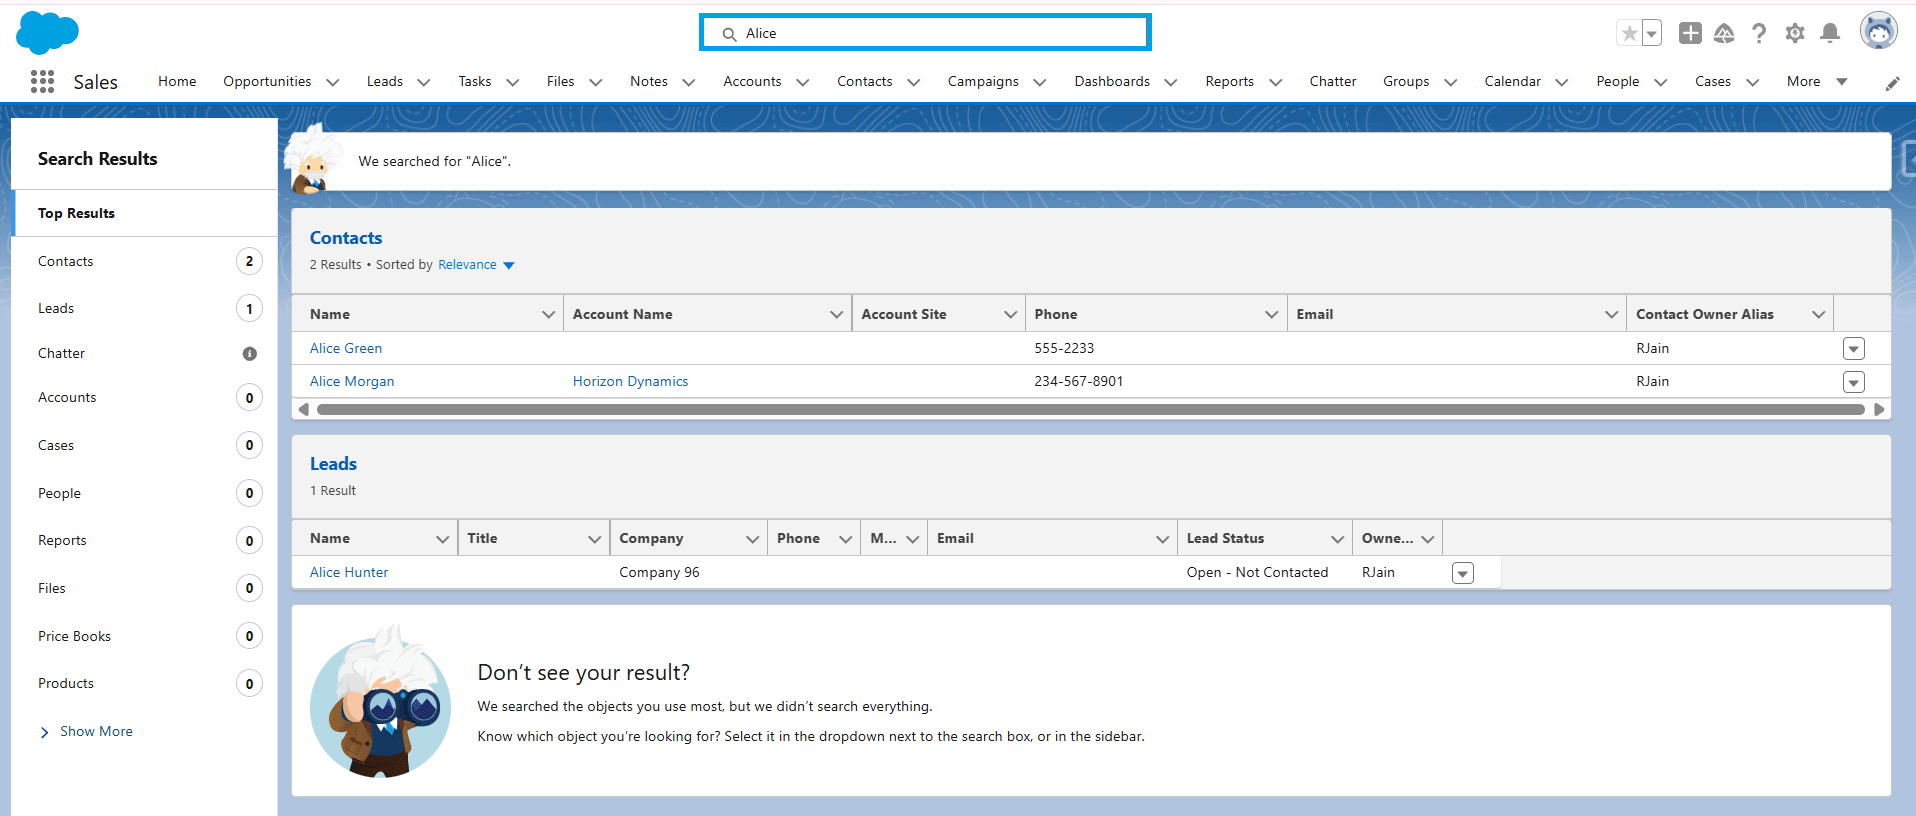Show actions for the Alice Hunter lead row
1916x816 pixels.
click(1463, 573)
